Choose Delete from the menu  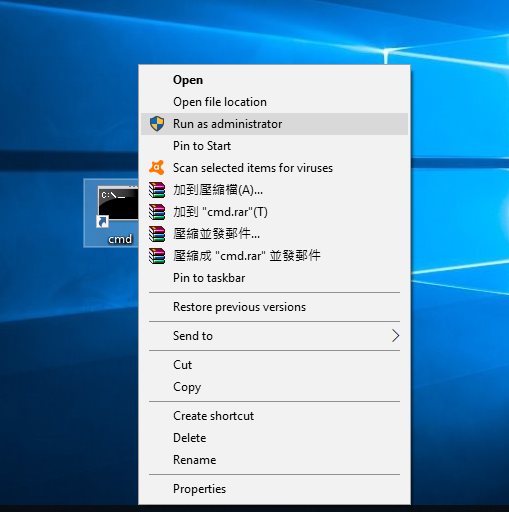click(x=274, y=438)
